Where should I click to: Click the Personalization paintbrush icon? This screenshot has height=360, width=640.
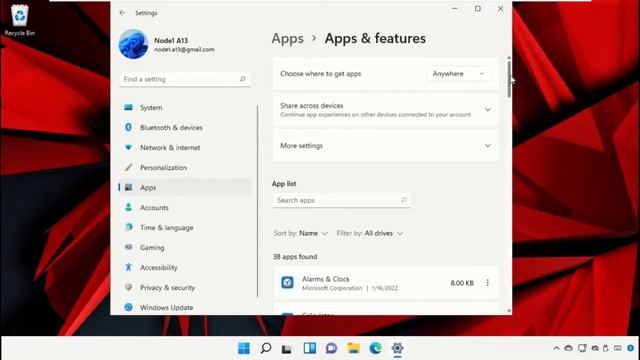[128, 167]
